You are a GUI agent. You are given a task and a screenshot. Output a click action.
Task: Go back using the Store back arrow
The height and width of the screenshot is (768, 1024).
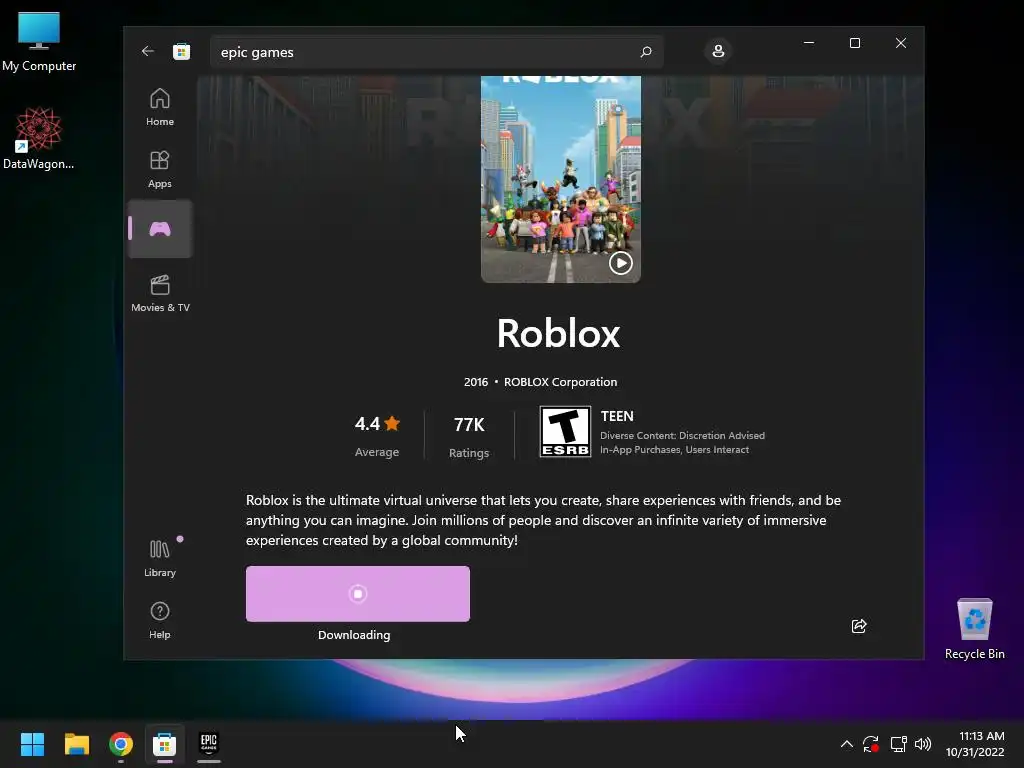(148, 52)
